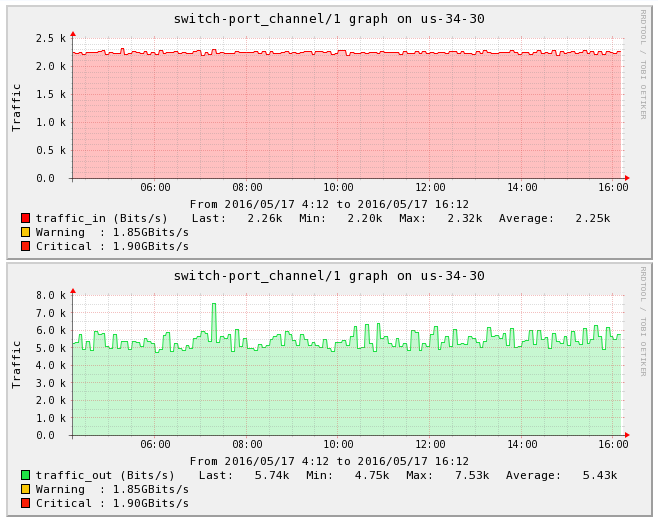Image resolution: width=658 pixels, height=519 pixels.
Task: Click the date range text under the top graph
Action: click(328, 204)
